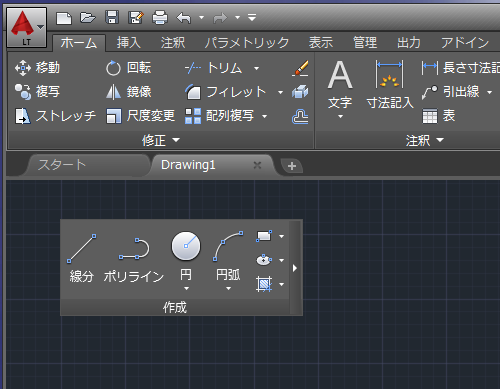This screenshot has width=500, height=389.
Task: Select the フィレット (Fillet) tool
Action: 226,92
